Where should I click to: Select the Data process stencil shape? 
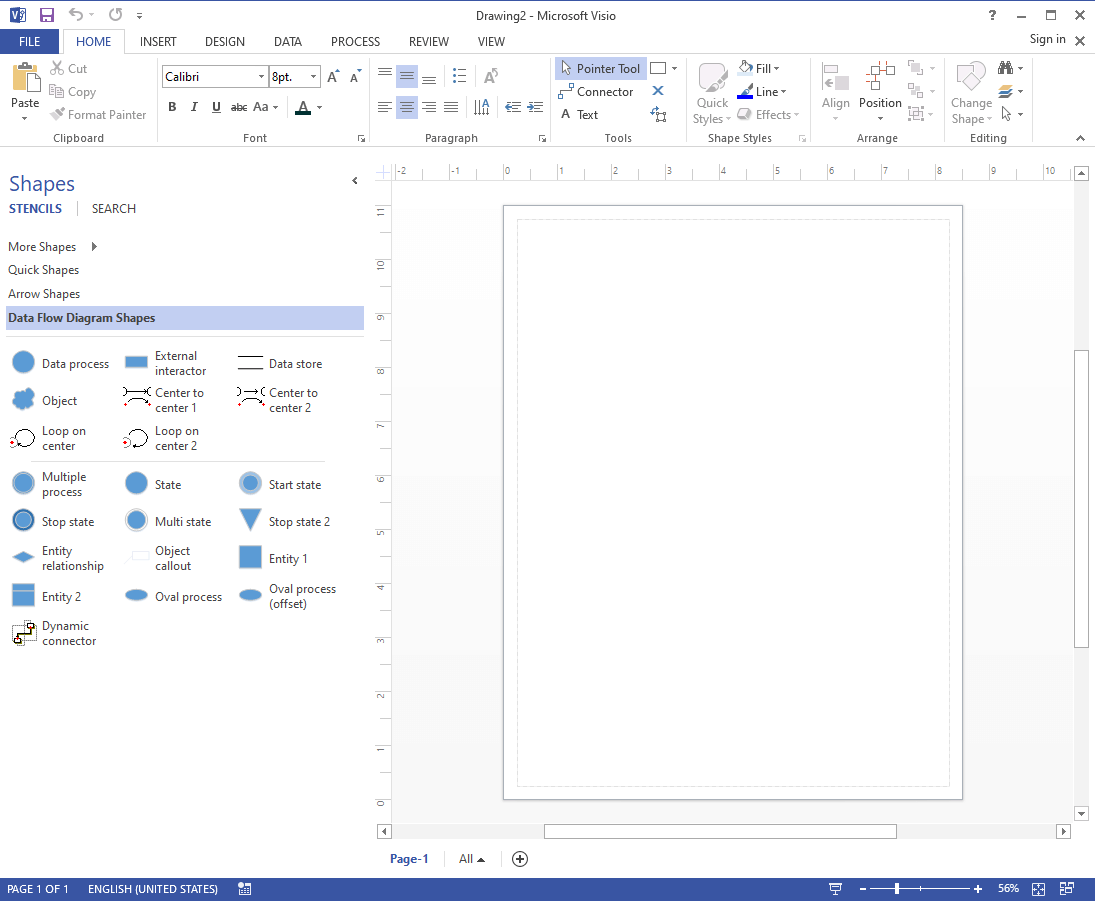click(x=23, y=362)
